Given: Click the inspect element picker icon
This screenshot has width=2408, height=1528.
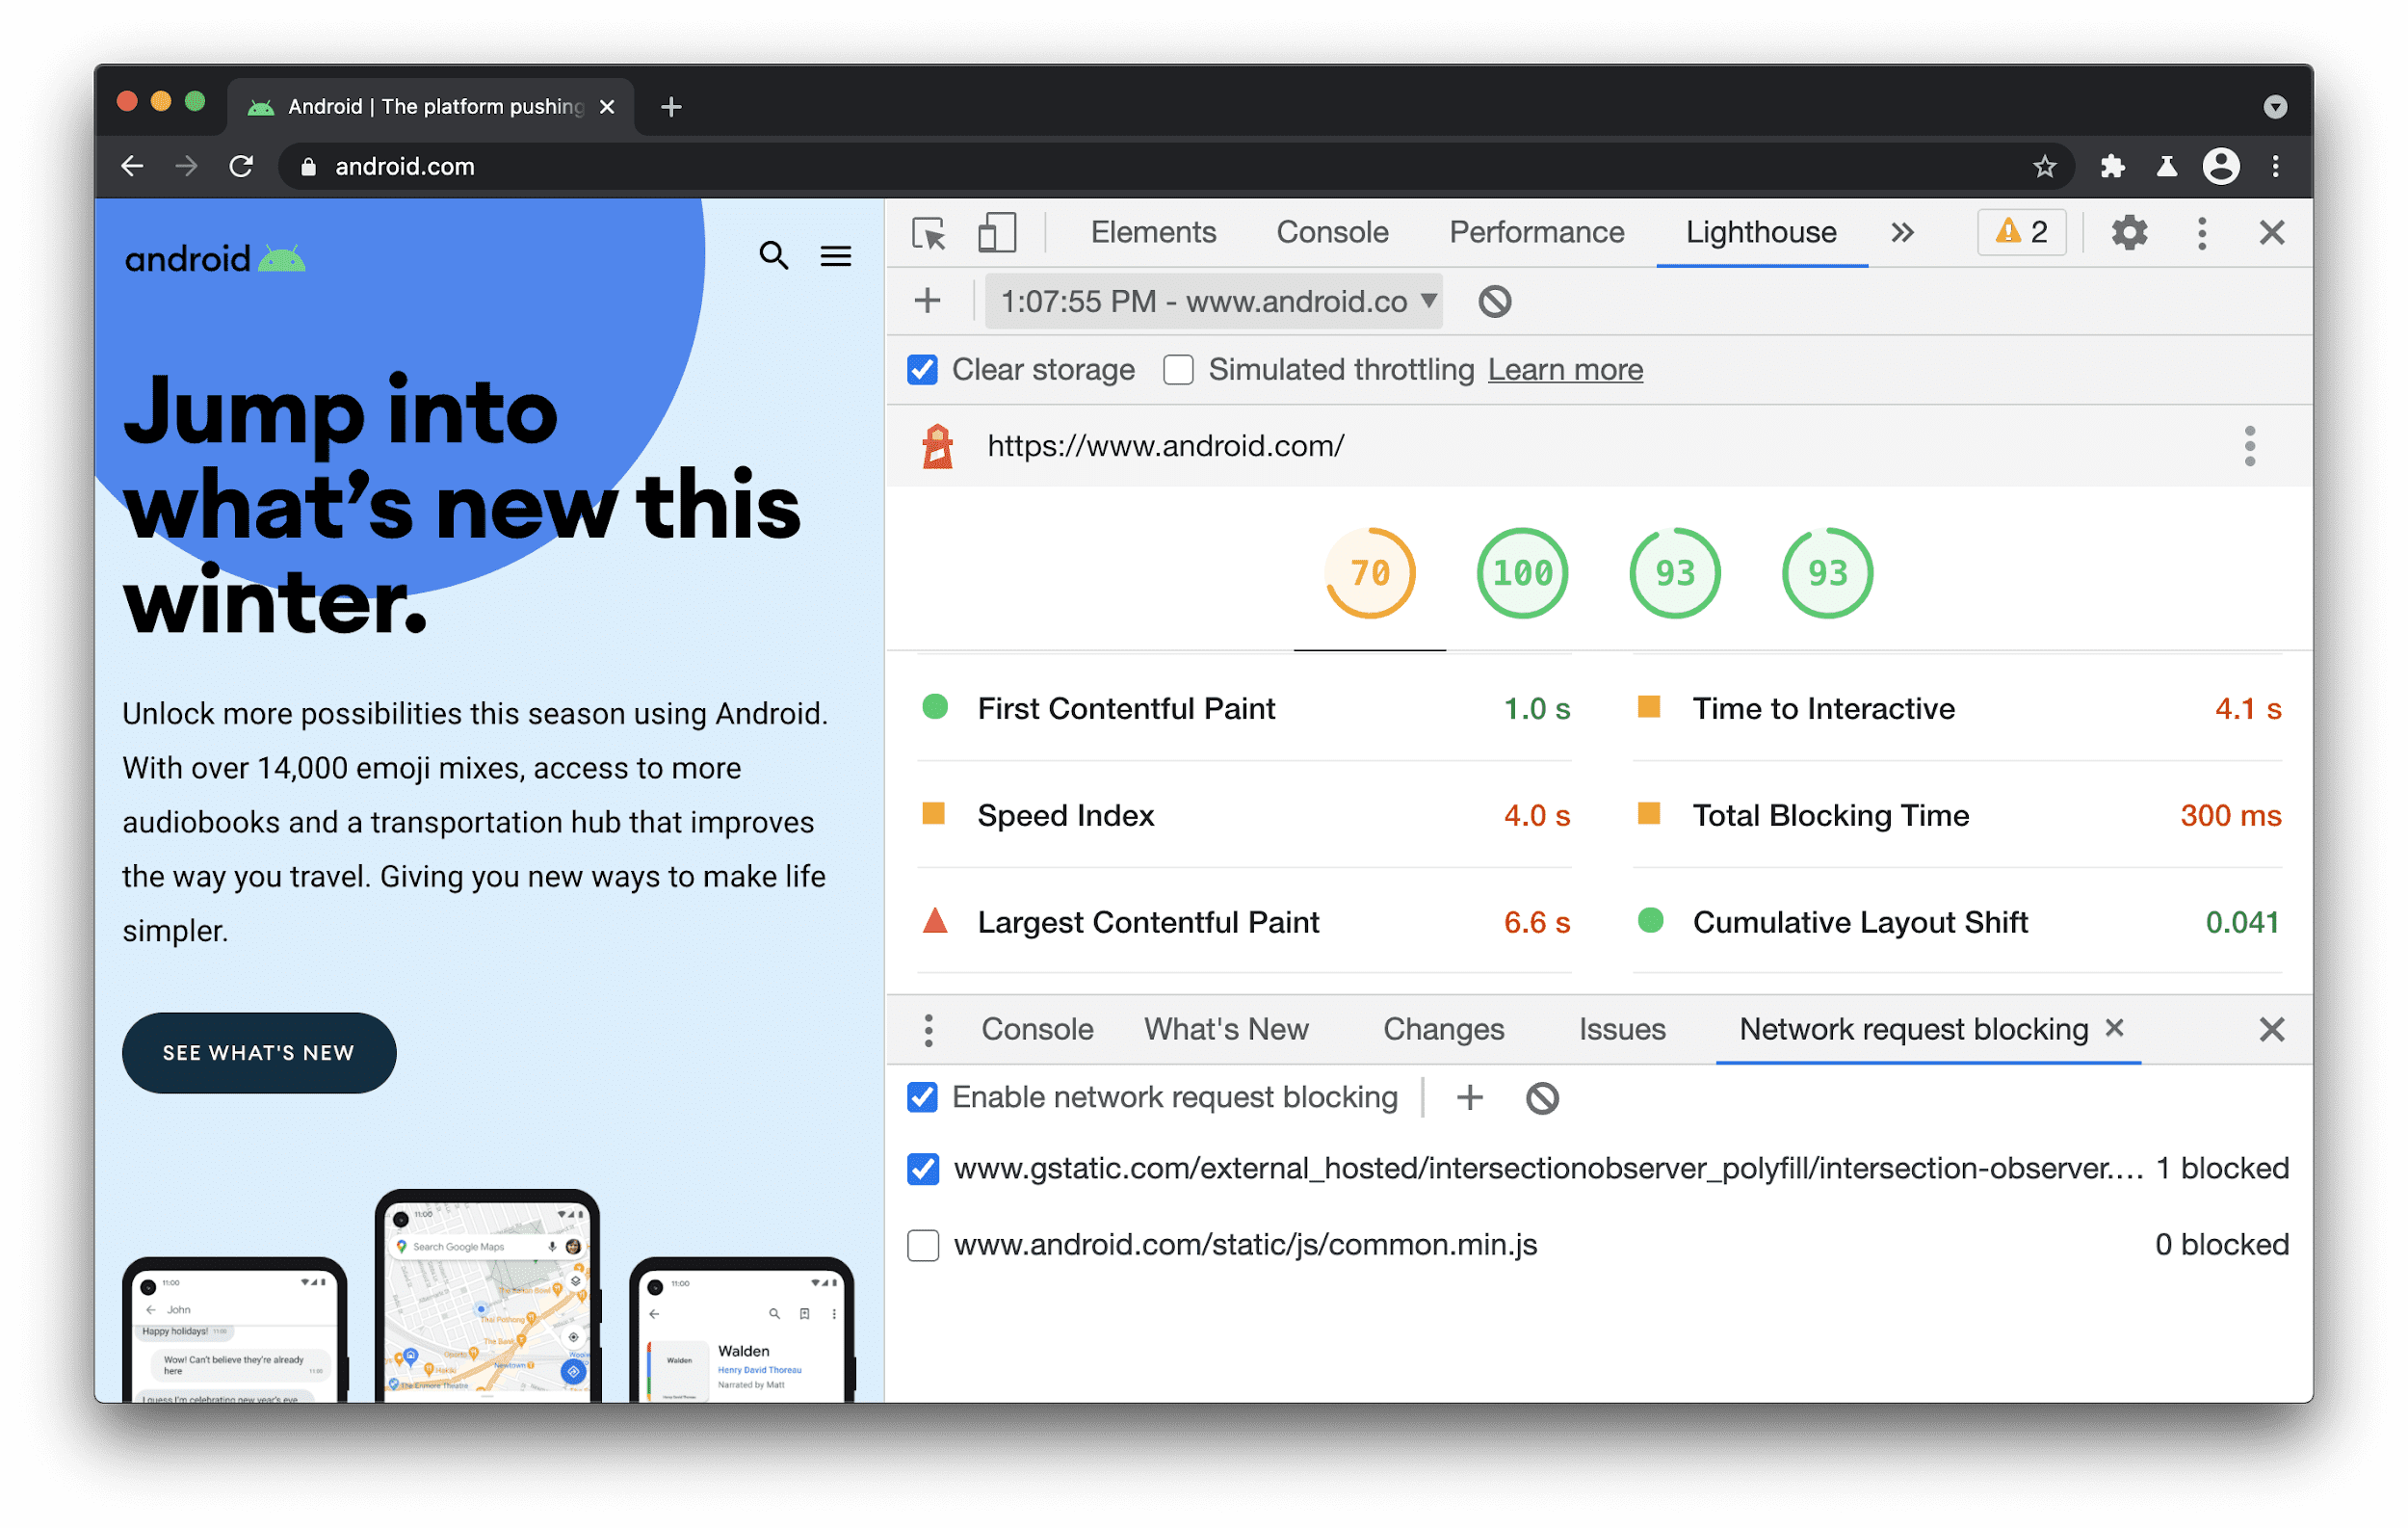Looking at the screenshot, I should click(932, 230).
